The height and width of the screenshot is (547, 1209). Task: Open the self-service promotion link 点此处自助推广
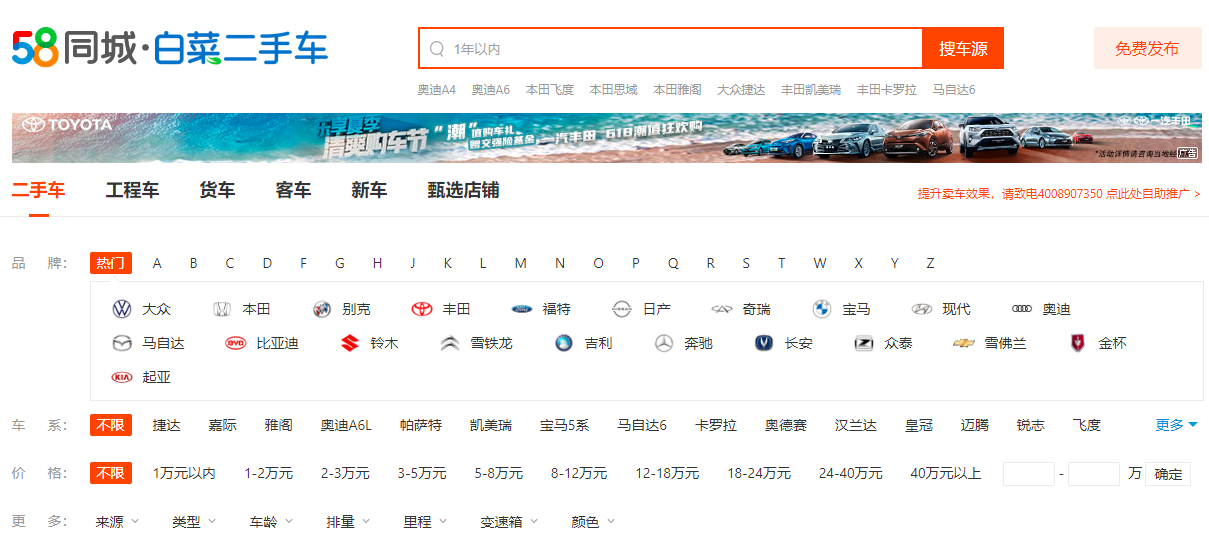click(1153, 194)
